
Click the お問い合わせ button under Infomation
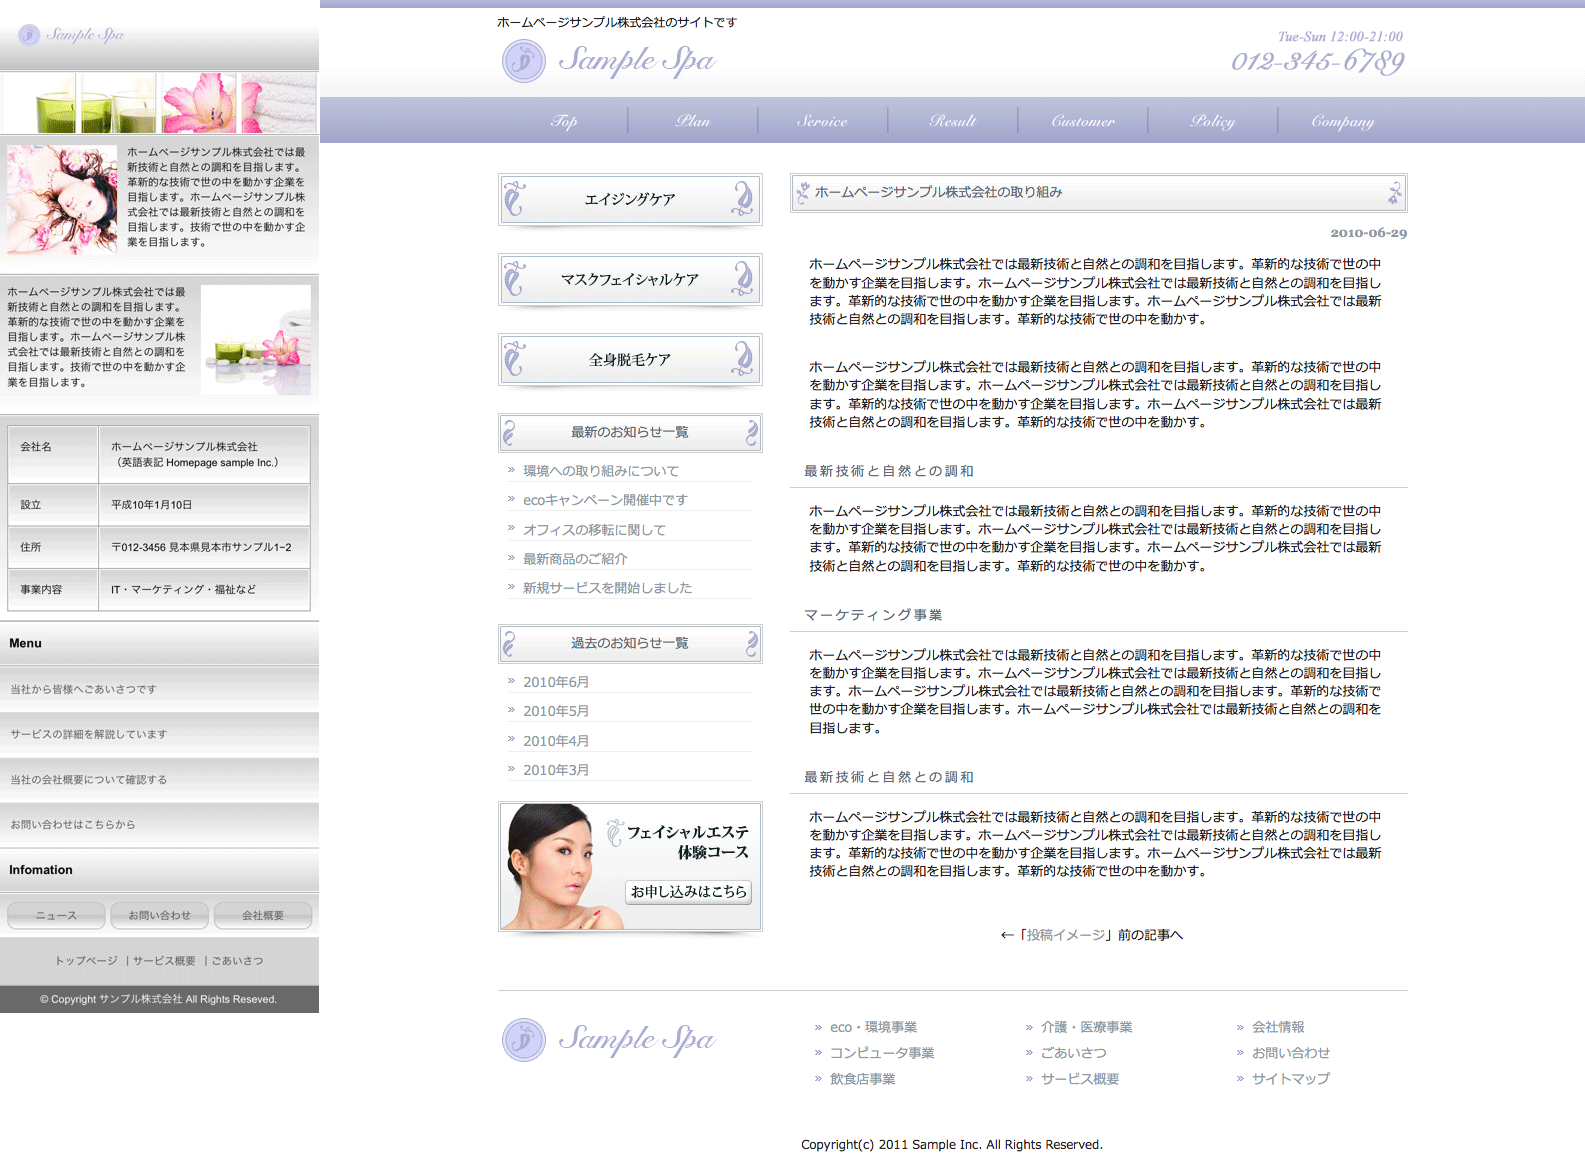159,915
